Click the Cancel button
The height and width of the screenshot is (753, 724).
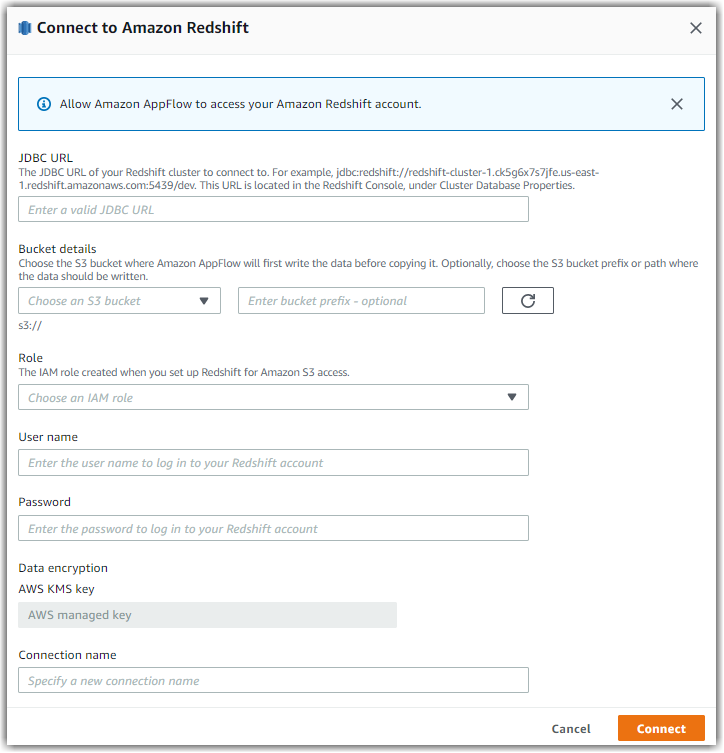(571, 729)
